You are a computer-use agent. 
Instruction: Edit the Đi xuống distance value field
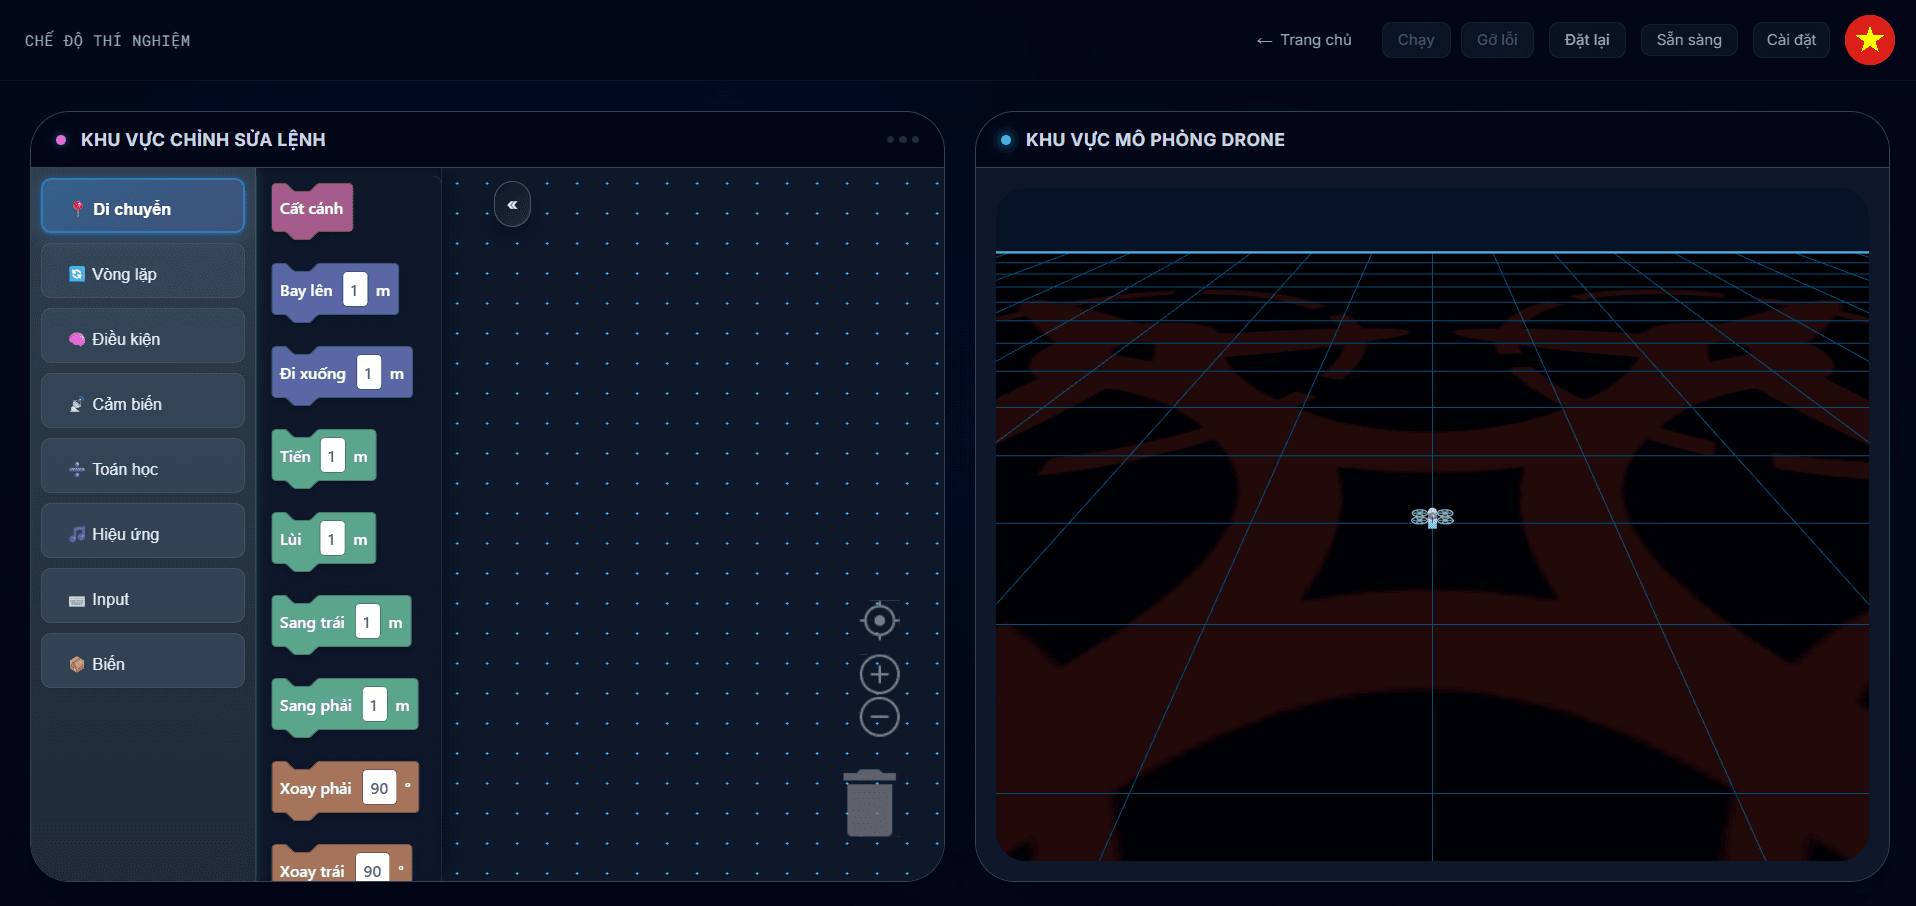point(369,373)
